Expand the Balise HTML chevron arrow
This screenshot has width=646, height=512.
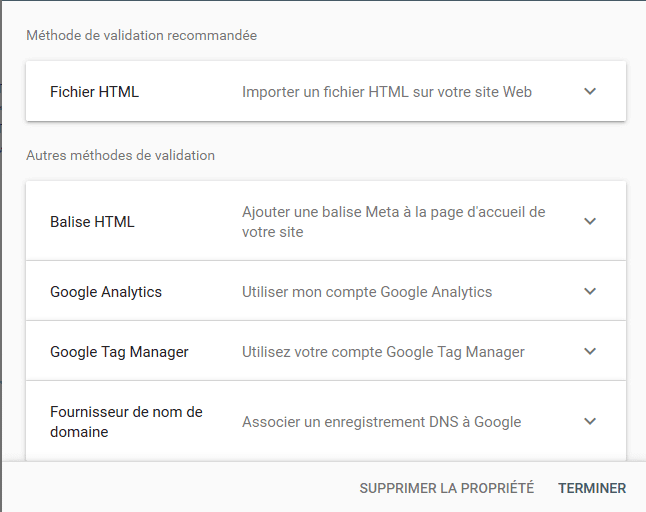[x=590, y=222]
